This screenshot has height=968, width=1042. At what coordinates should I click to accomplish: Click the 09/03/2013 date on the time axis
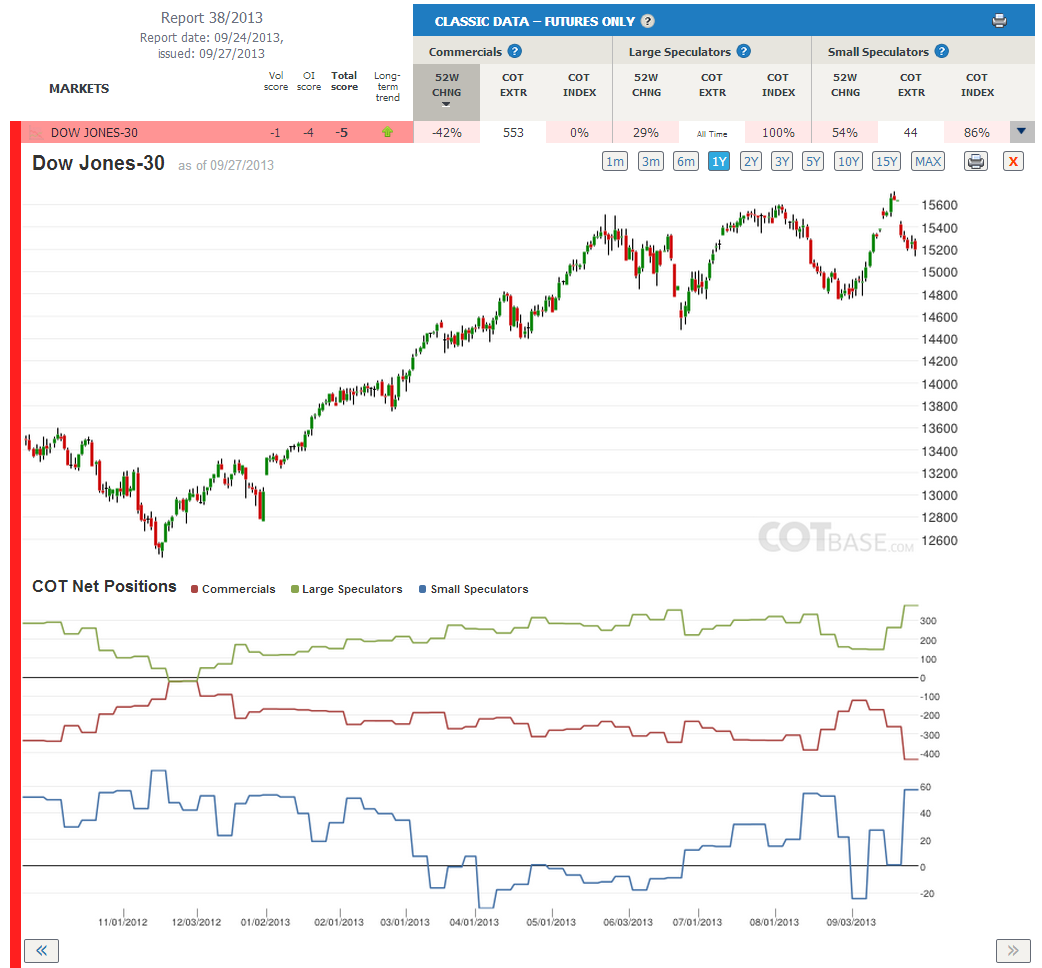point(851,922)
